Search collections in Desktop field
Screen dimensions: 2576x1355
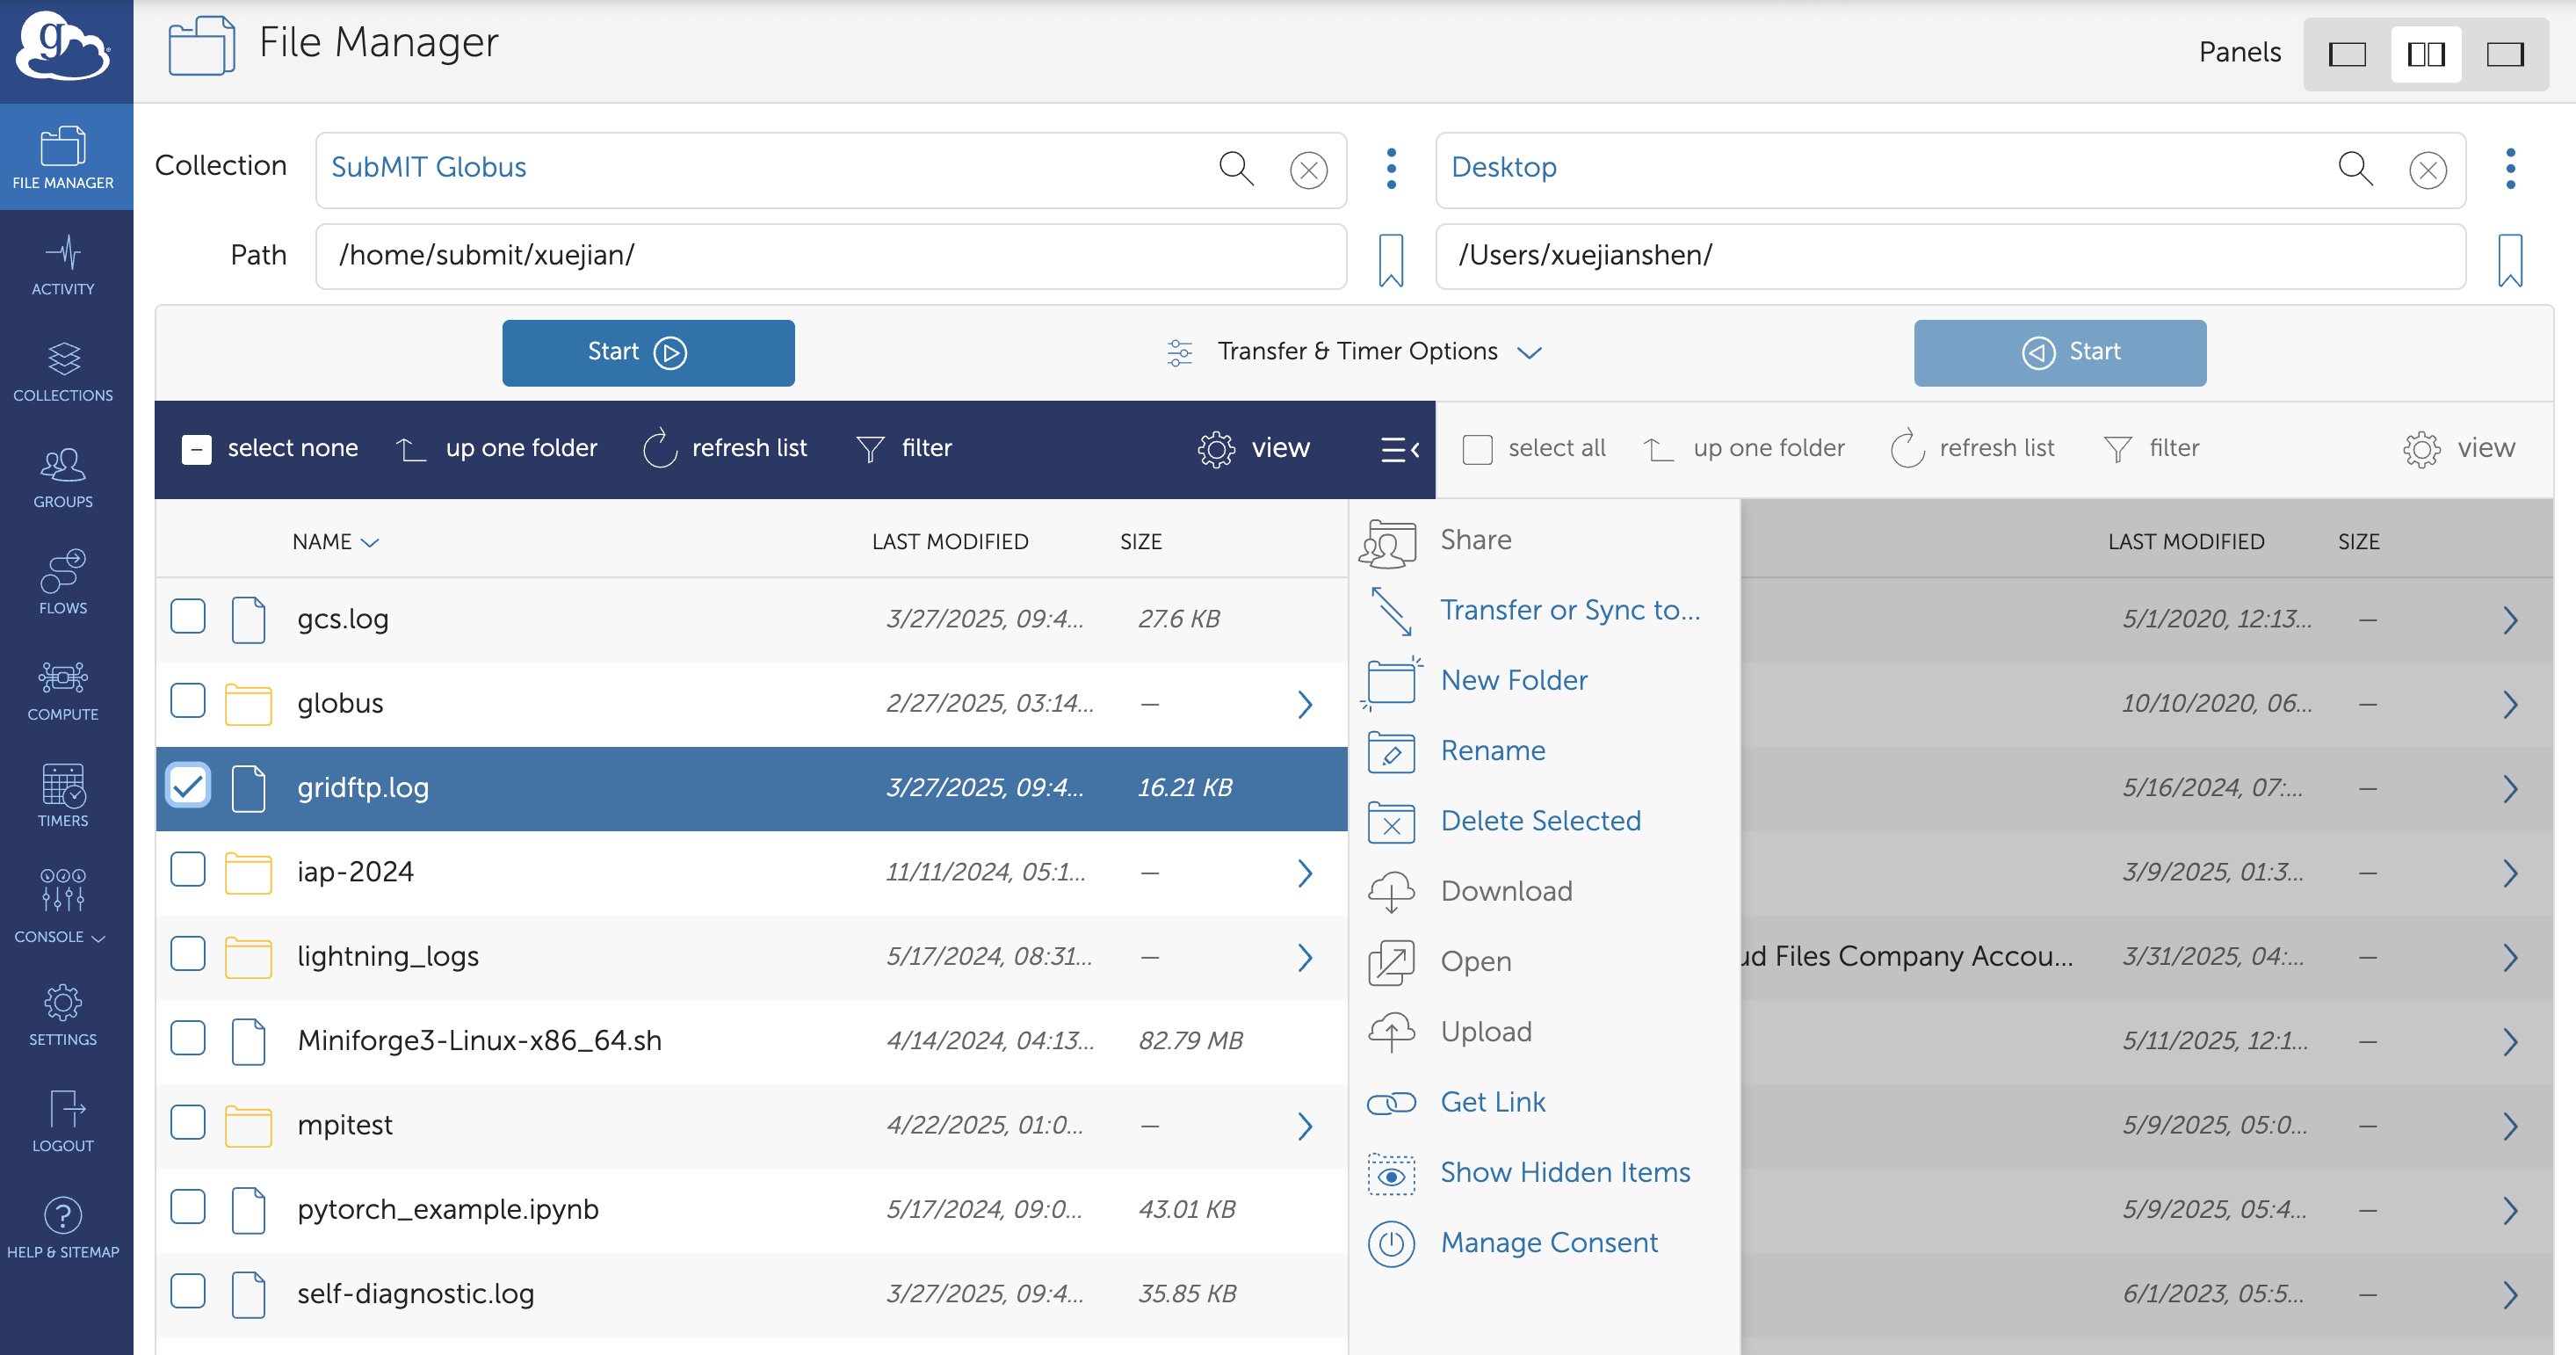pyautogui.click(x=2355, y=168)
